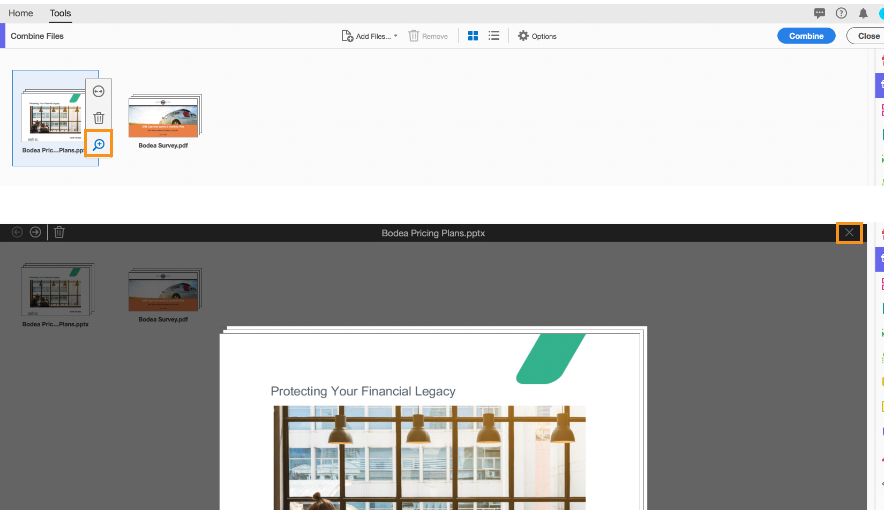This screenshot has width=884, height=514.
Task: Click the enlarged slide preview page
Action: tap(433, 420)
